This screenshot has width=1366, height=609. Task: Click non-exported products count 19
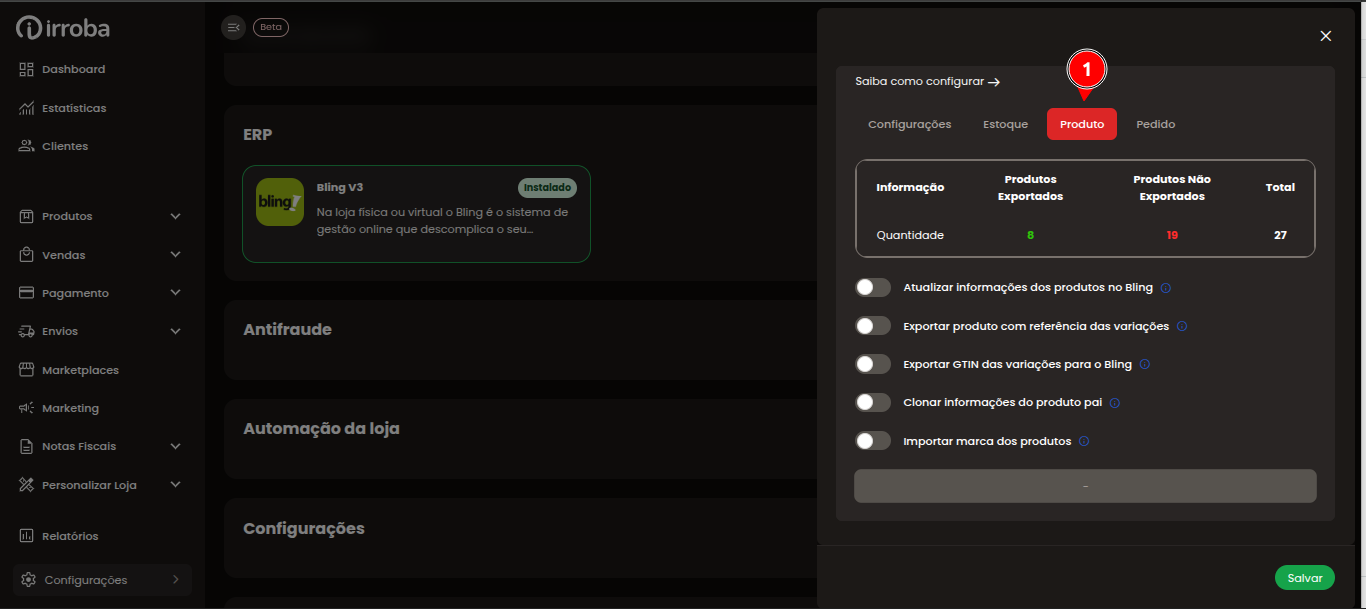(x=1172, y=235)
